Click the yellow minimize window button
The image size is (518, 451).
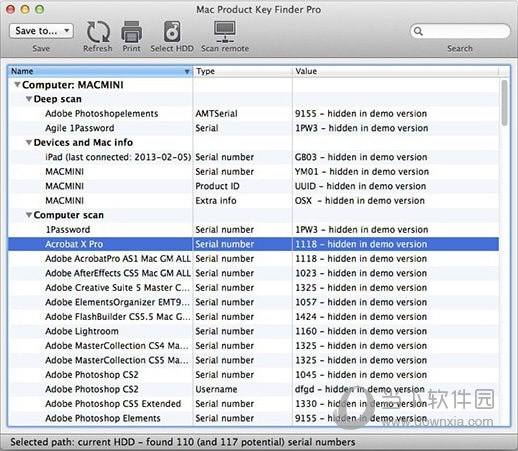tap(25, 9)
